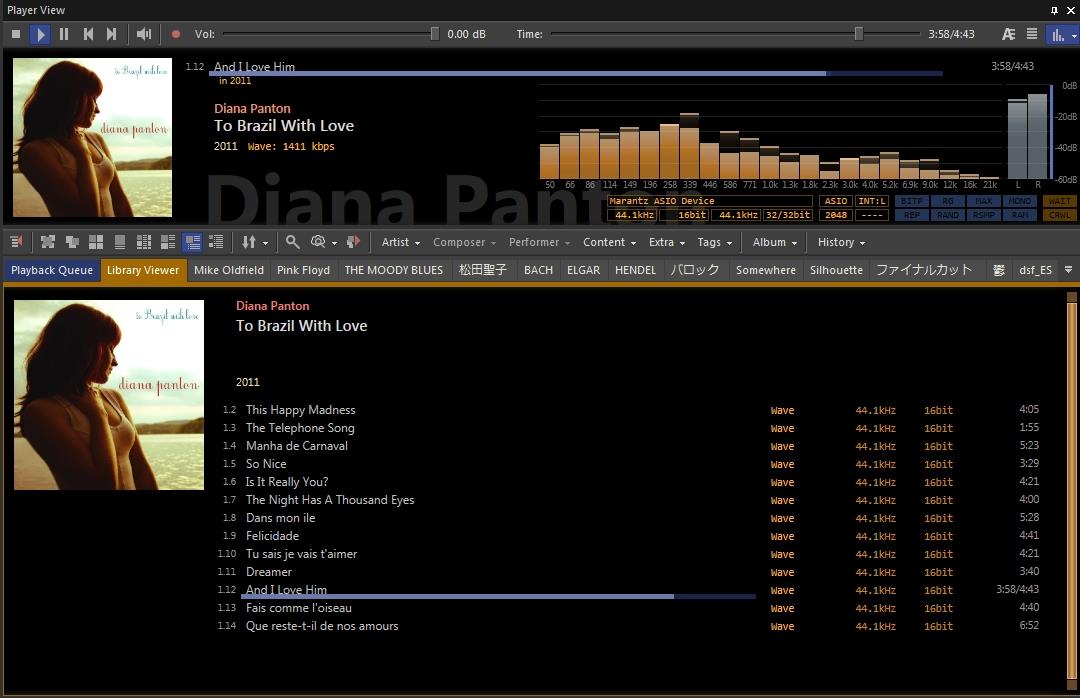Image resolution: width=1080 pixels, height=698 pixels.
Task: Click the large album cover in Library Viewer
Action: (x=109, y=395)
